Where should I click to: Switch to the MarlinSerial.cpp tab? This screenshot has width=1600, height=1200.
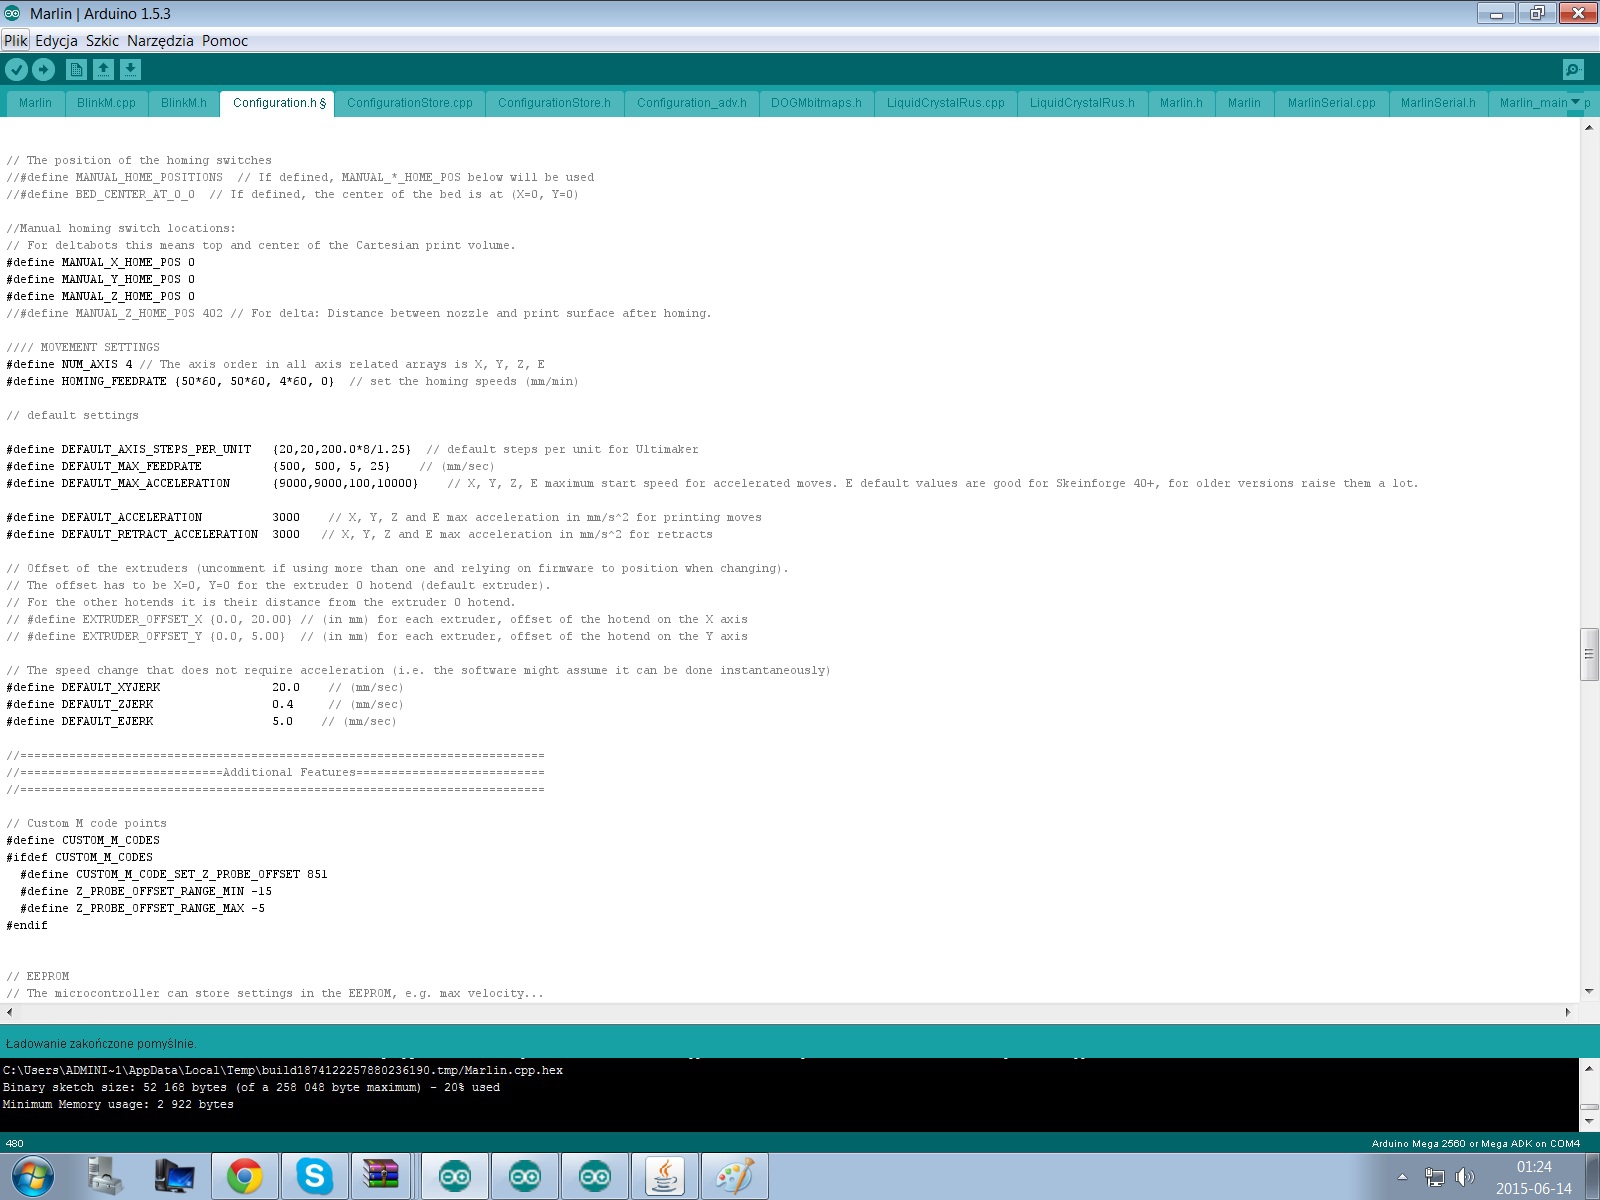pos(1332,103)
